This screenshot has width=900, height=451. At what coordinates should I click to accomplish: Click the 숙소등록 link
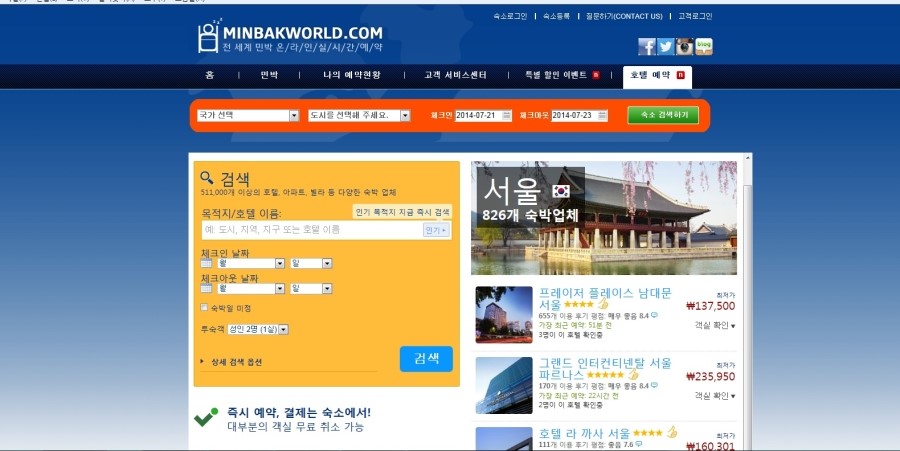click(x=556, y=17)
